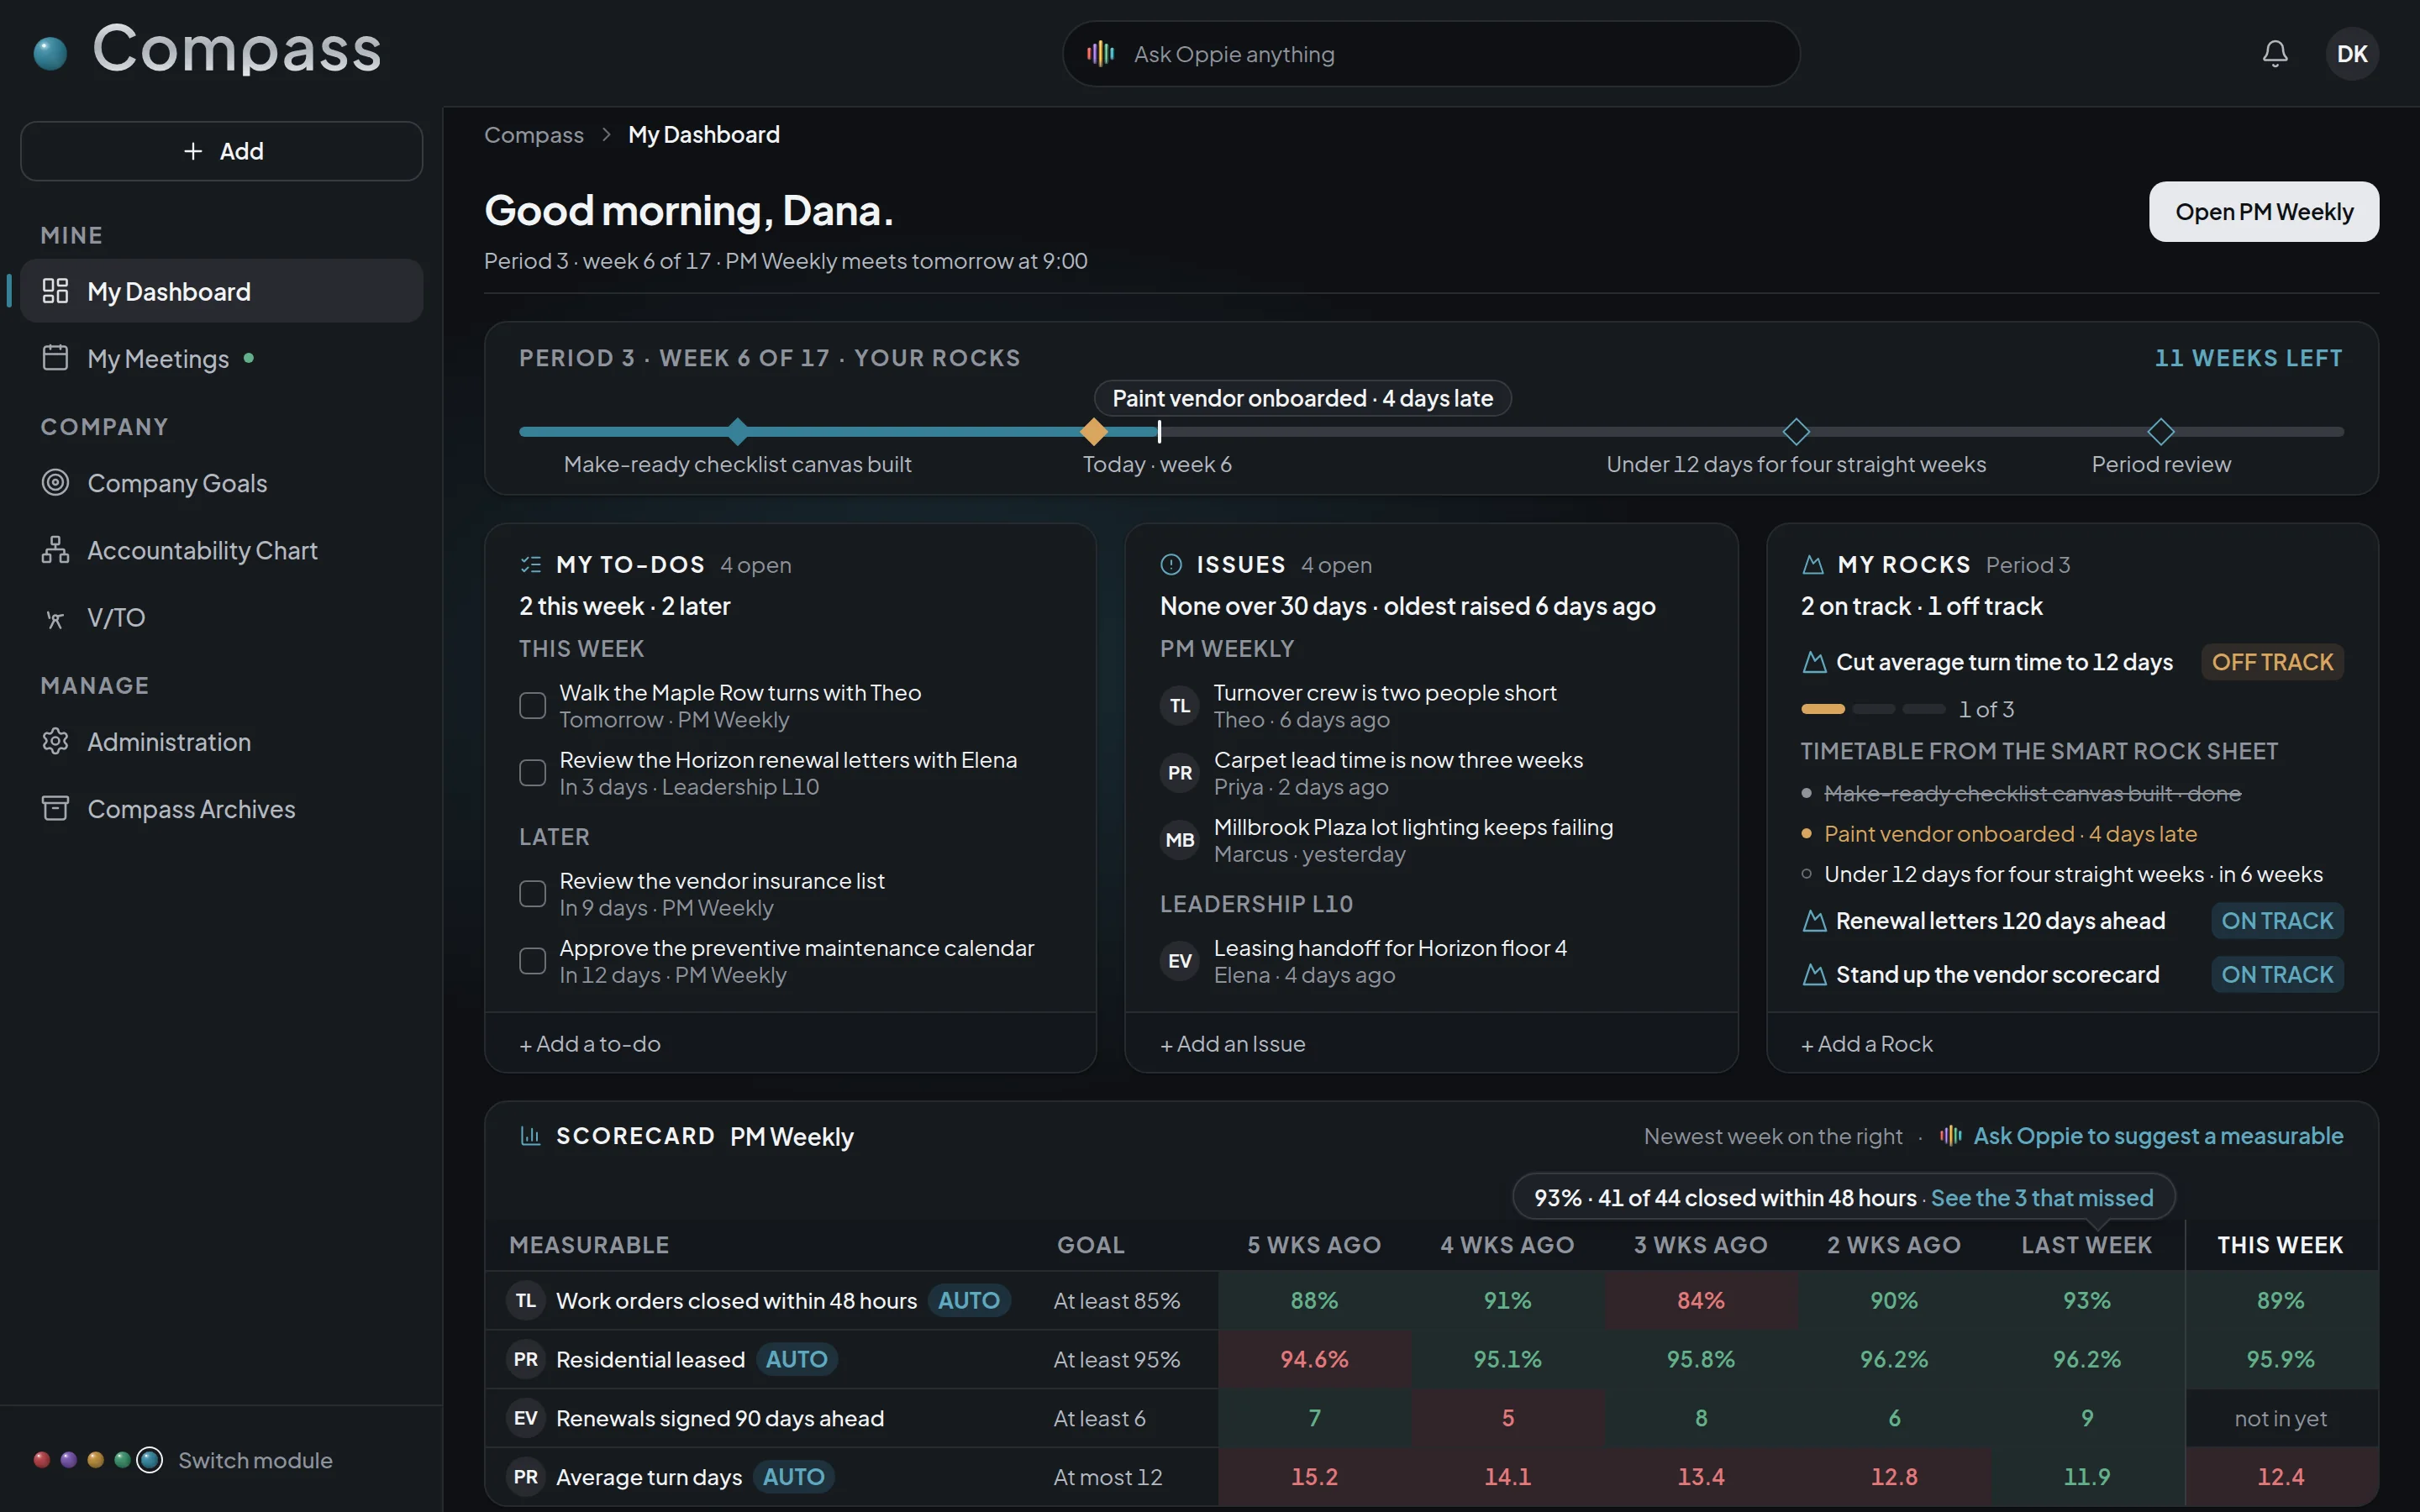Click the Period review diamond milestone
This screenshot has height=1512, width=2420.
(x=2161, y=432)
